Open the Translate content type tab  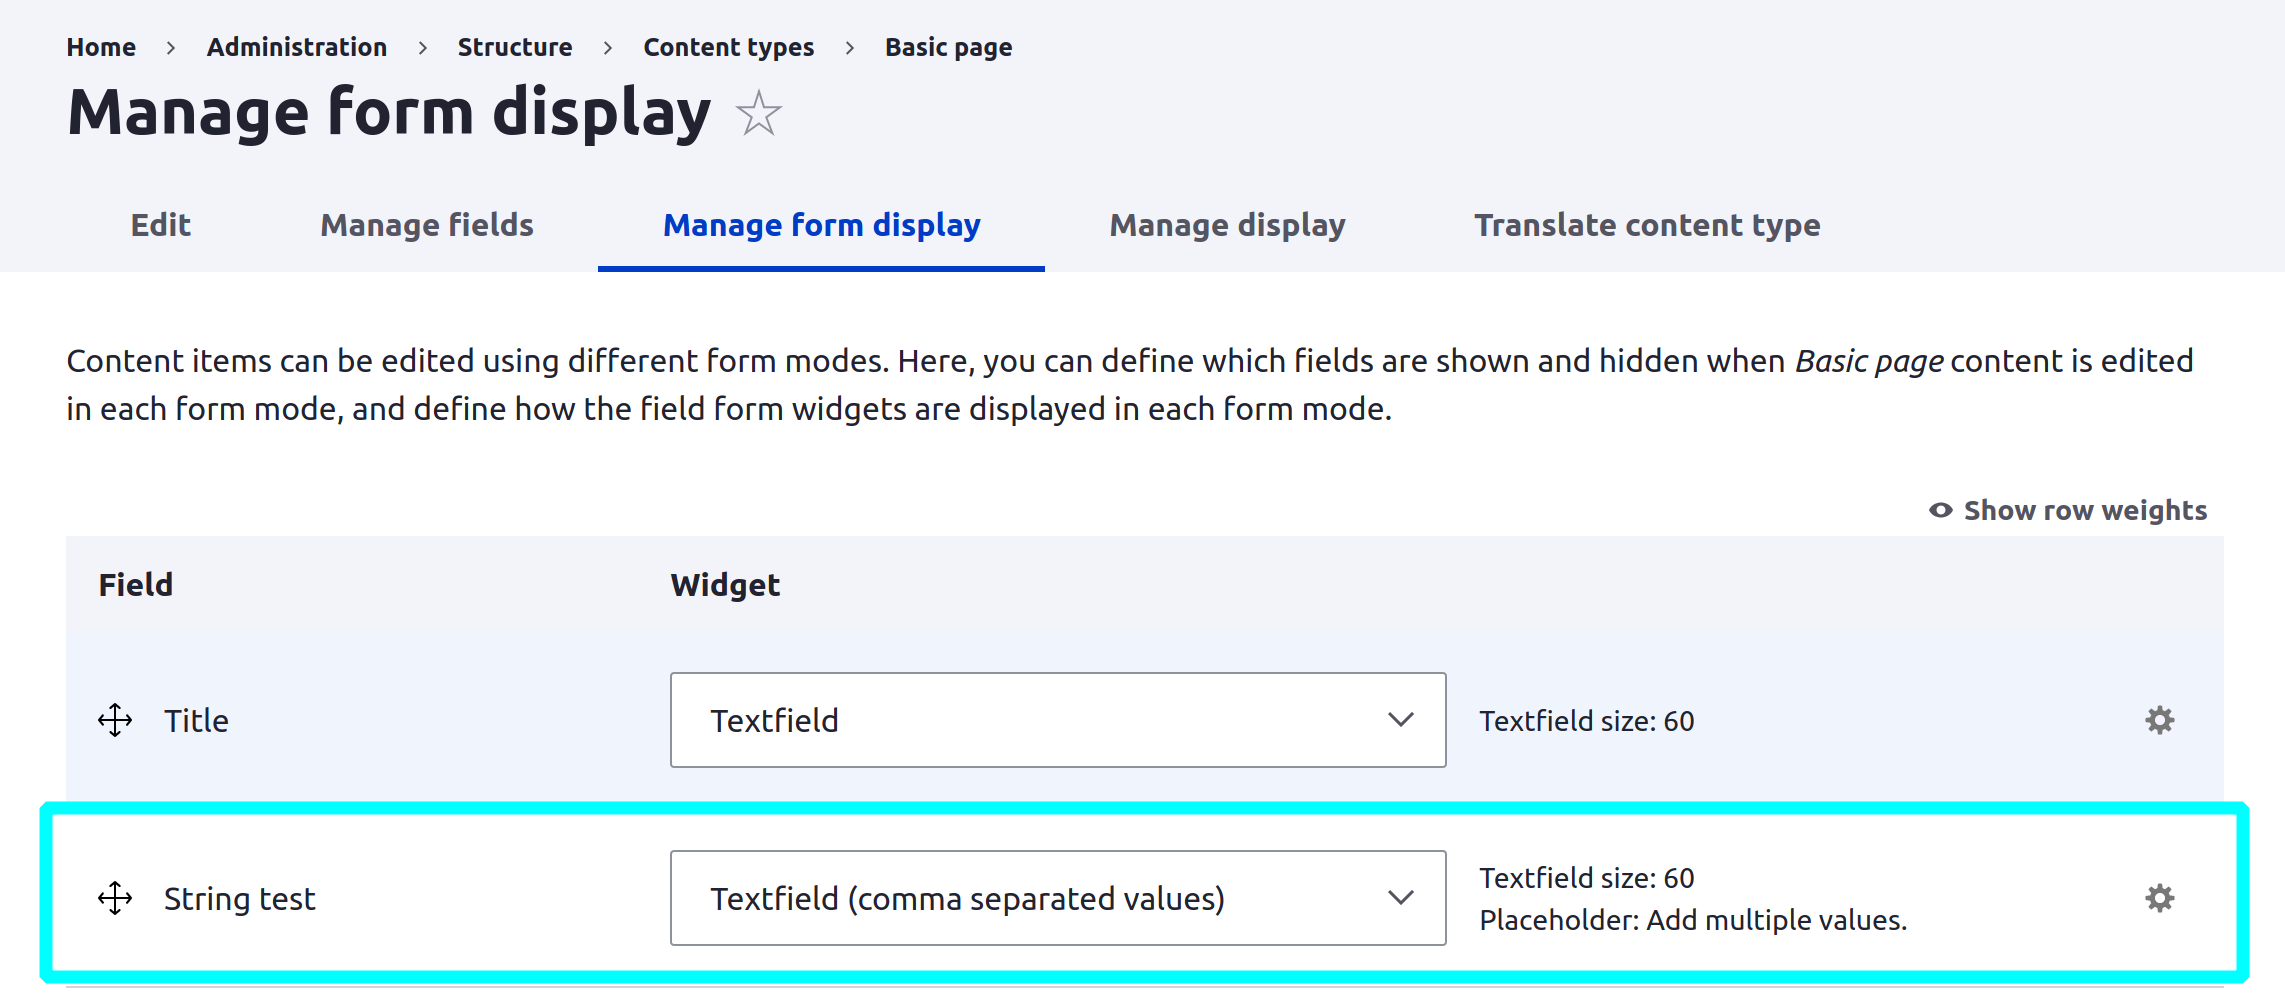click(1647, 225)
